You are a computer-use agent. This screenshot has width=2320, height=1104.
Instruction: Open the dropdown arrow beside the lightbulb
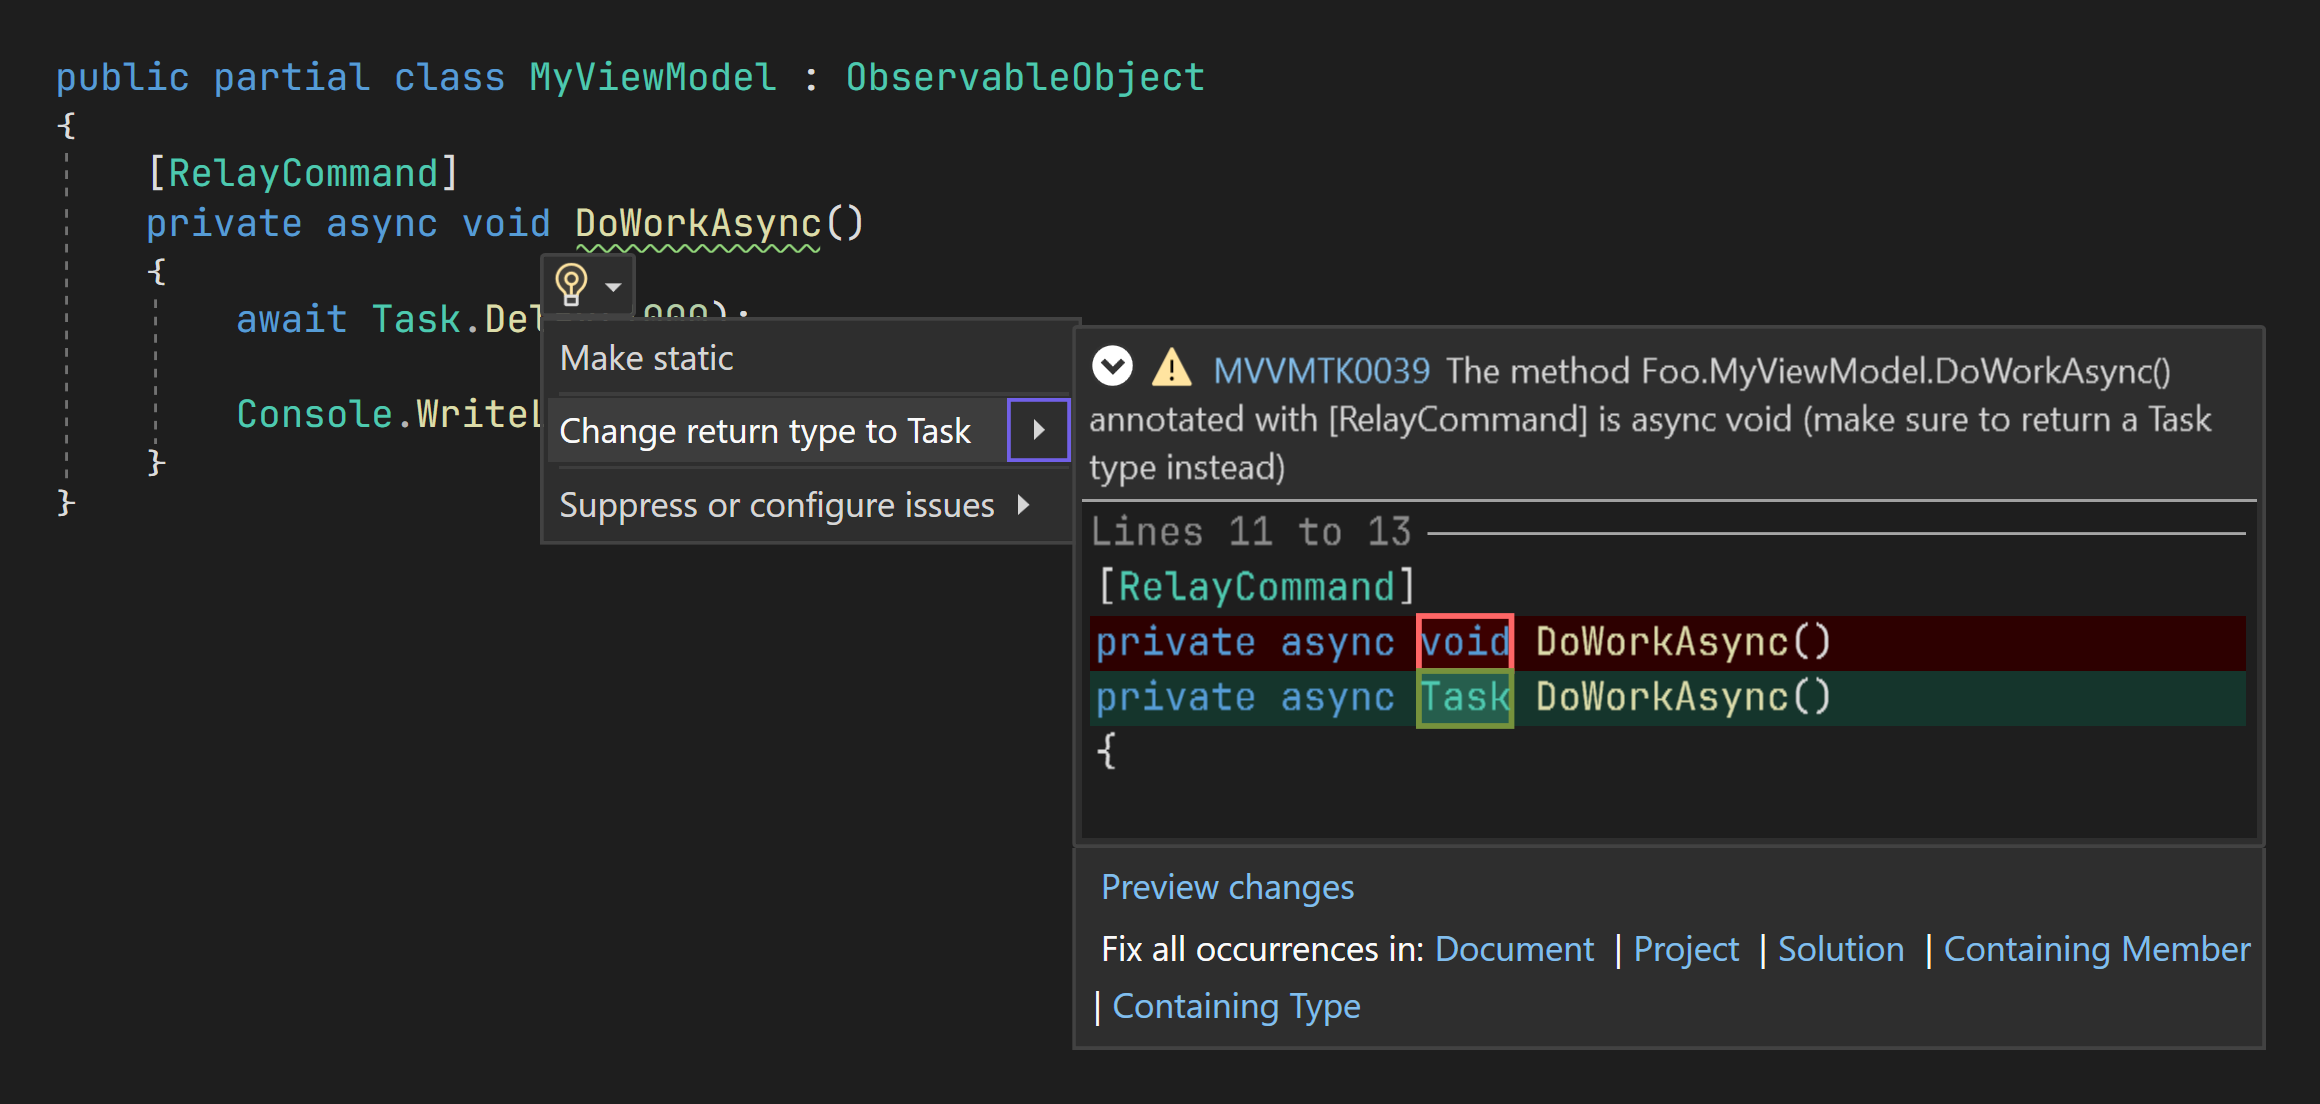[611, 285]
